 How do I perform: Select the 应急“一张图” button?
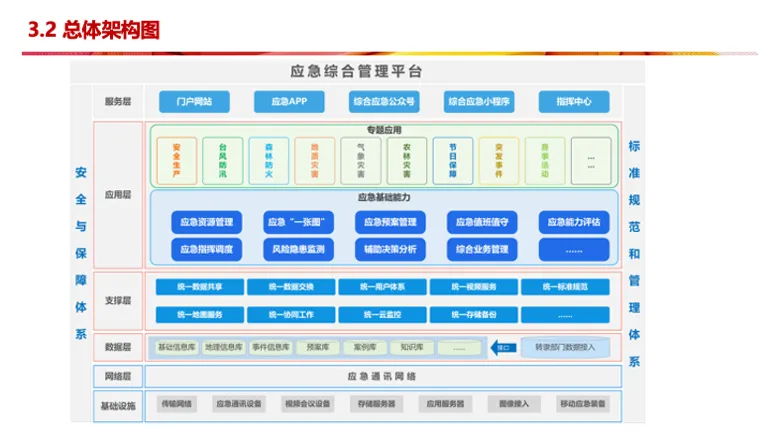298,222
